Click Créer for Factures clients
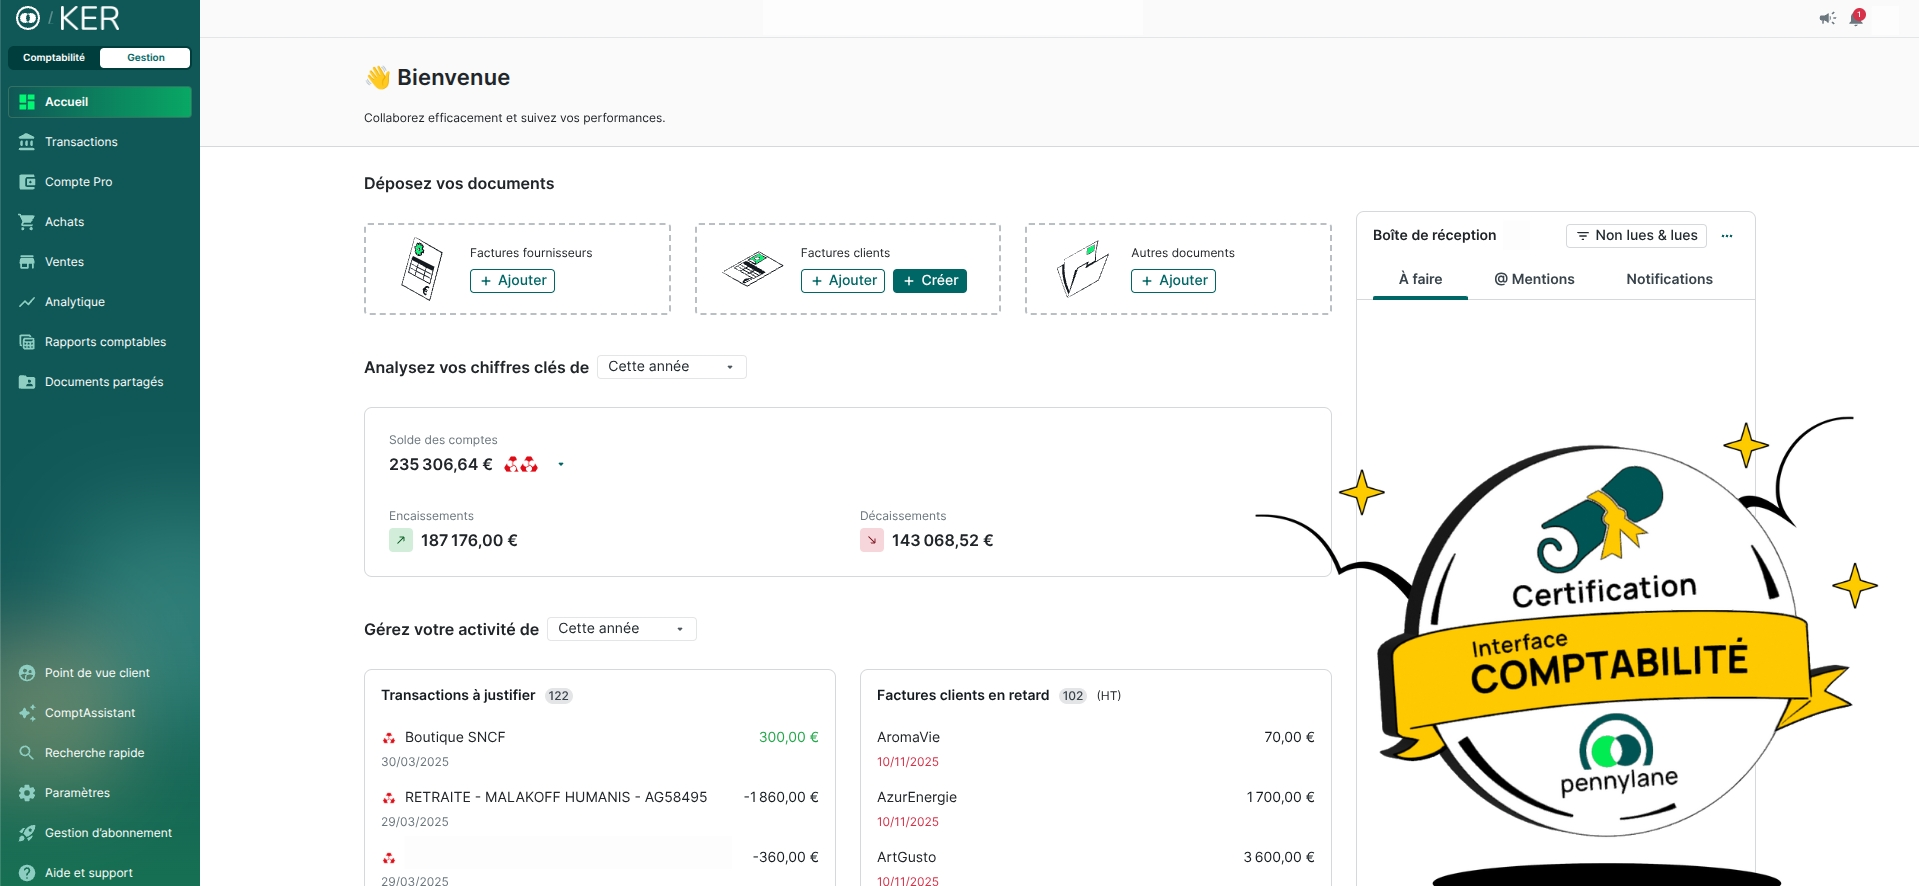This screenshot has height=886, width=1919. [929, 281]
